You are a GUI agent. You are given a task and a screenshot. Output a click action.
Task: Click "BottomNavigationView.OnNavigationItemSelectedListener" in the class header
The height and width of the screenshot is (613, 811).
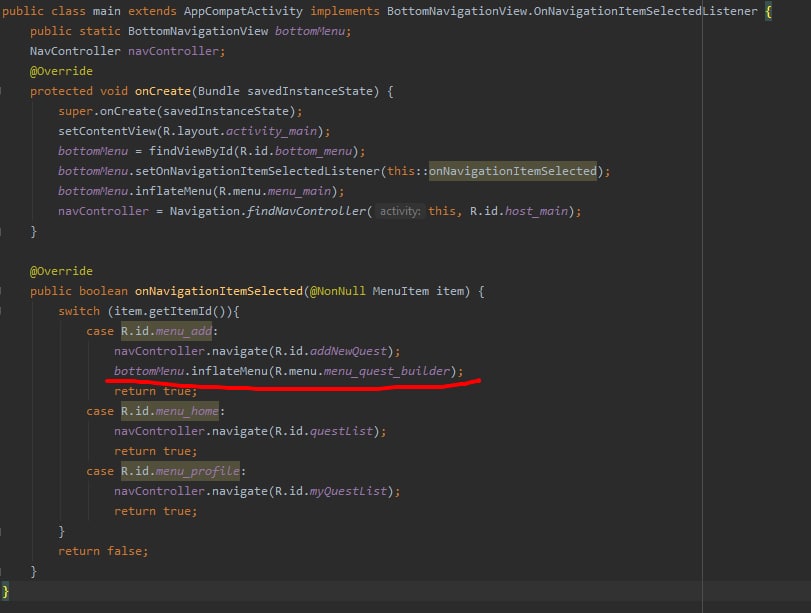[x=572, y=11]
